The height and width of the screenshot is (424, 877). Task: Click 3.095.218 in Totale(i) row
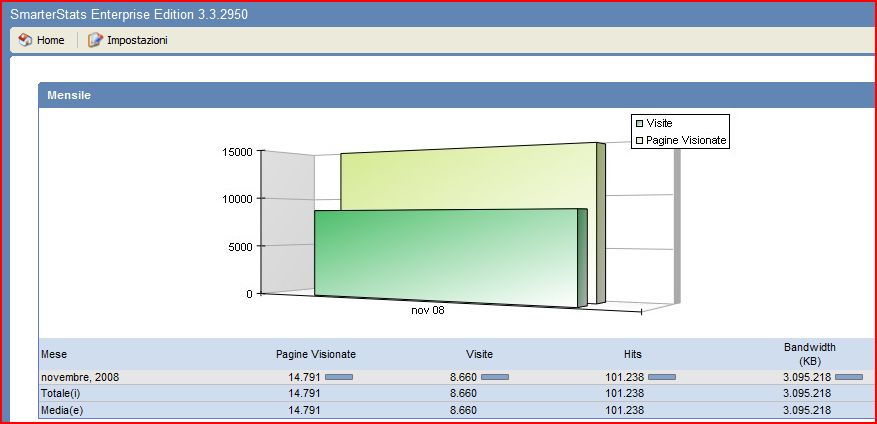tap(807, 393)
